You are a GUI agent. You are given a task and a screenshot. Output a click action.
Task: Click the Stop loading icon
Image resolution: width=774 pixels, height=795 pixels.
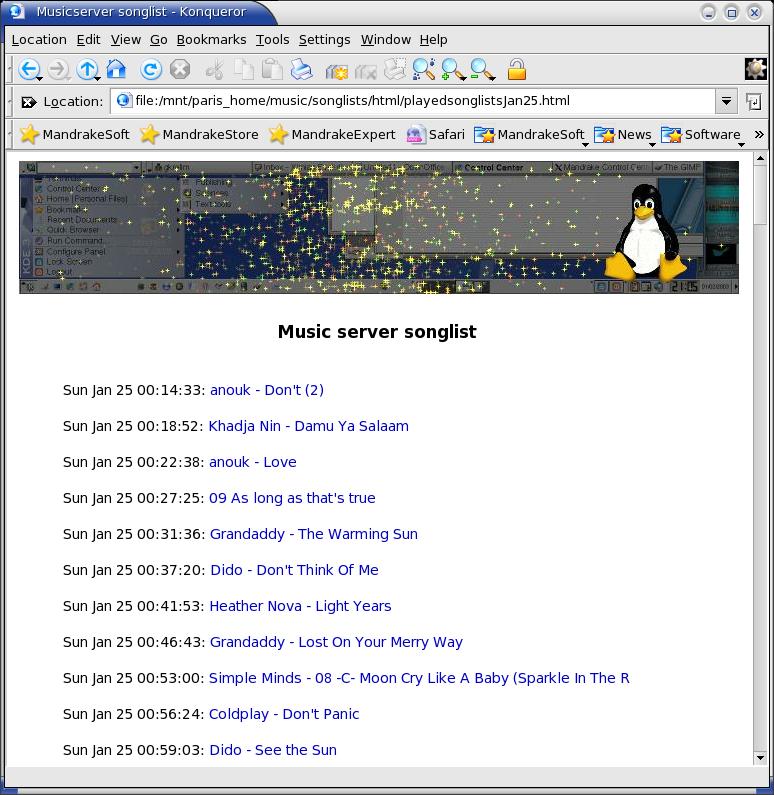[179, 69]
